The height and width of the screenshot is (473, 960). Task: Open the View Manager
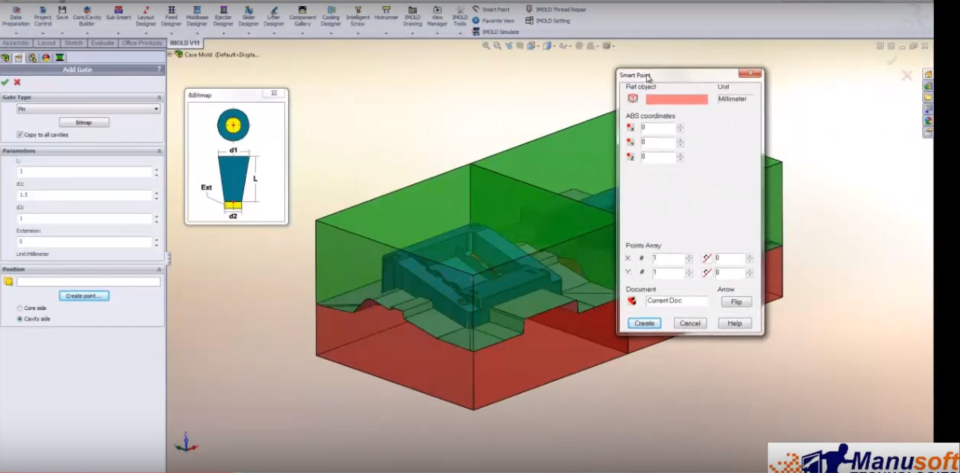pos(437,17)
